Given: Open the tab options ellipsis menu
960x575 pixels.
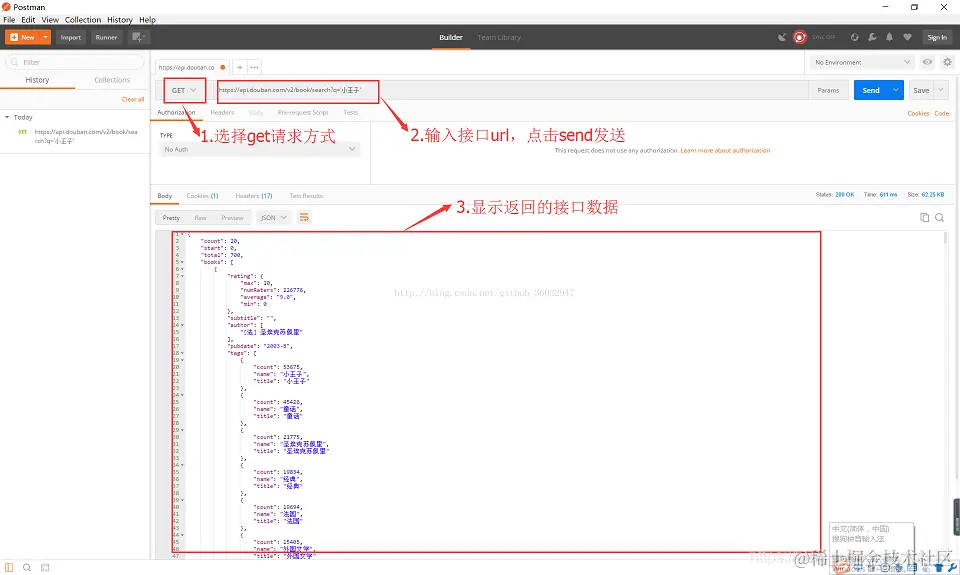Looking at the screenshot, I should pyautogui.click(x=255, y=67).
